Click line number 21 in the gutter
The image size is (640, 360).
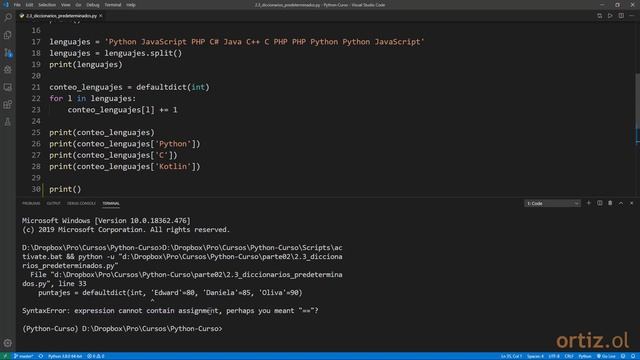[36, 87]
